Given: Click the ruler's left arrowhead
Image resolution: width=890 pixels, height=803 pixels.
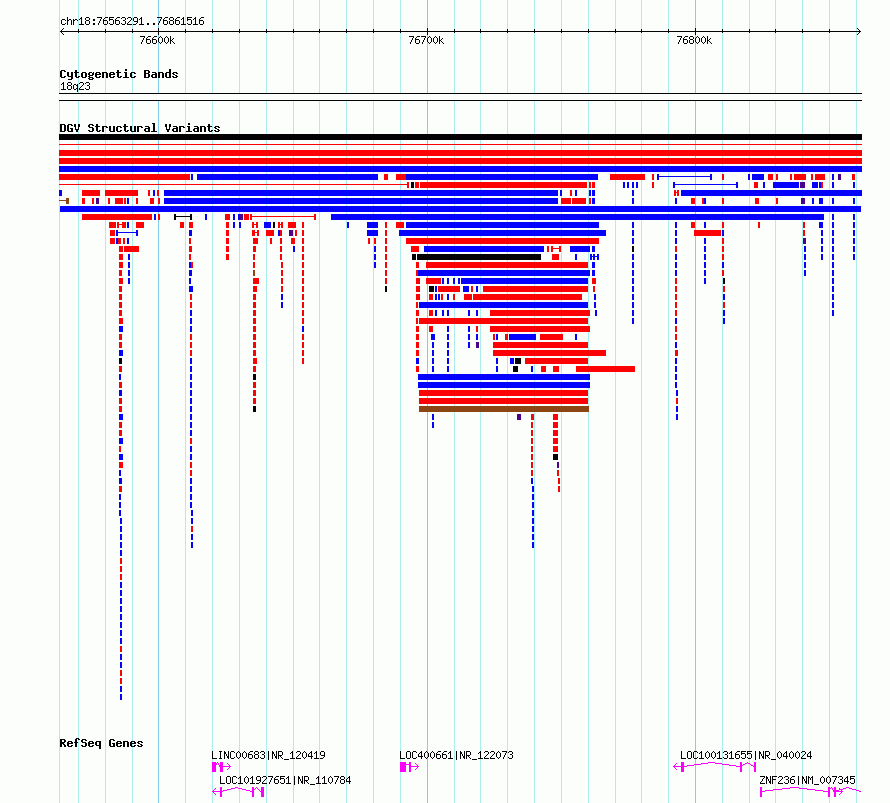Looking at the screenshot, I should [x=62, y=32].
